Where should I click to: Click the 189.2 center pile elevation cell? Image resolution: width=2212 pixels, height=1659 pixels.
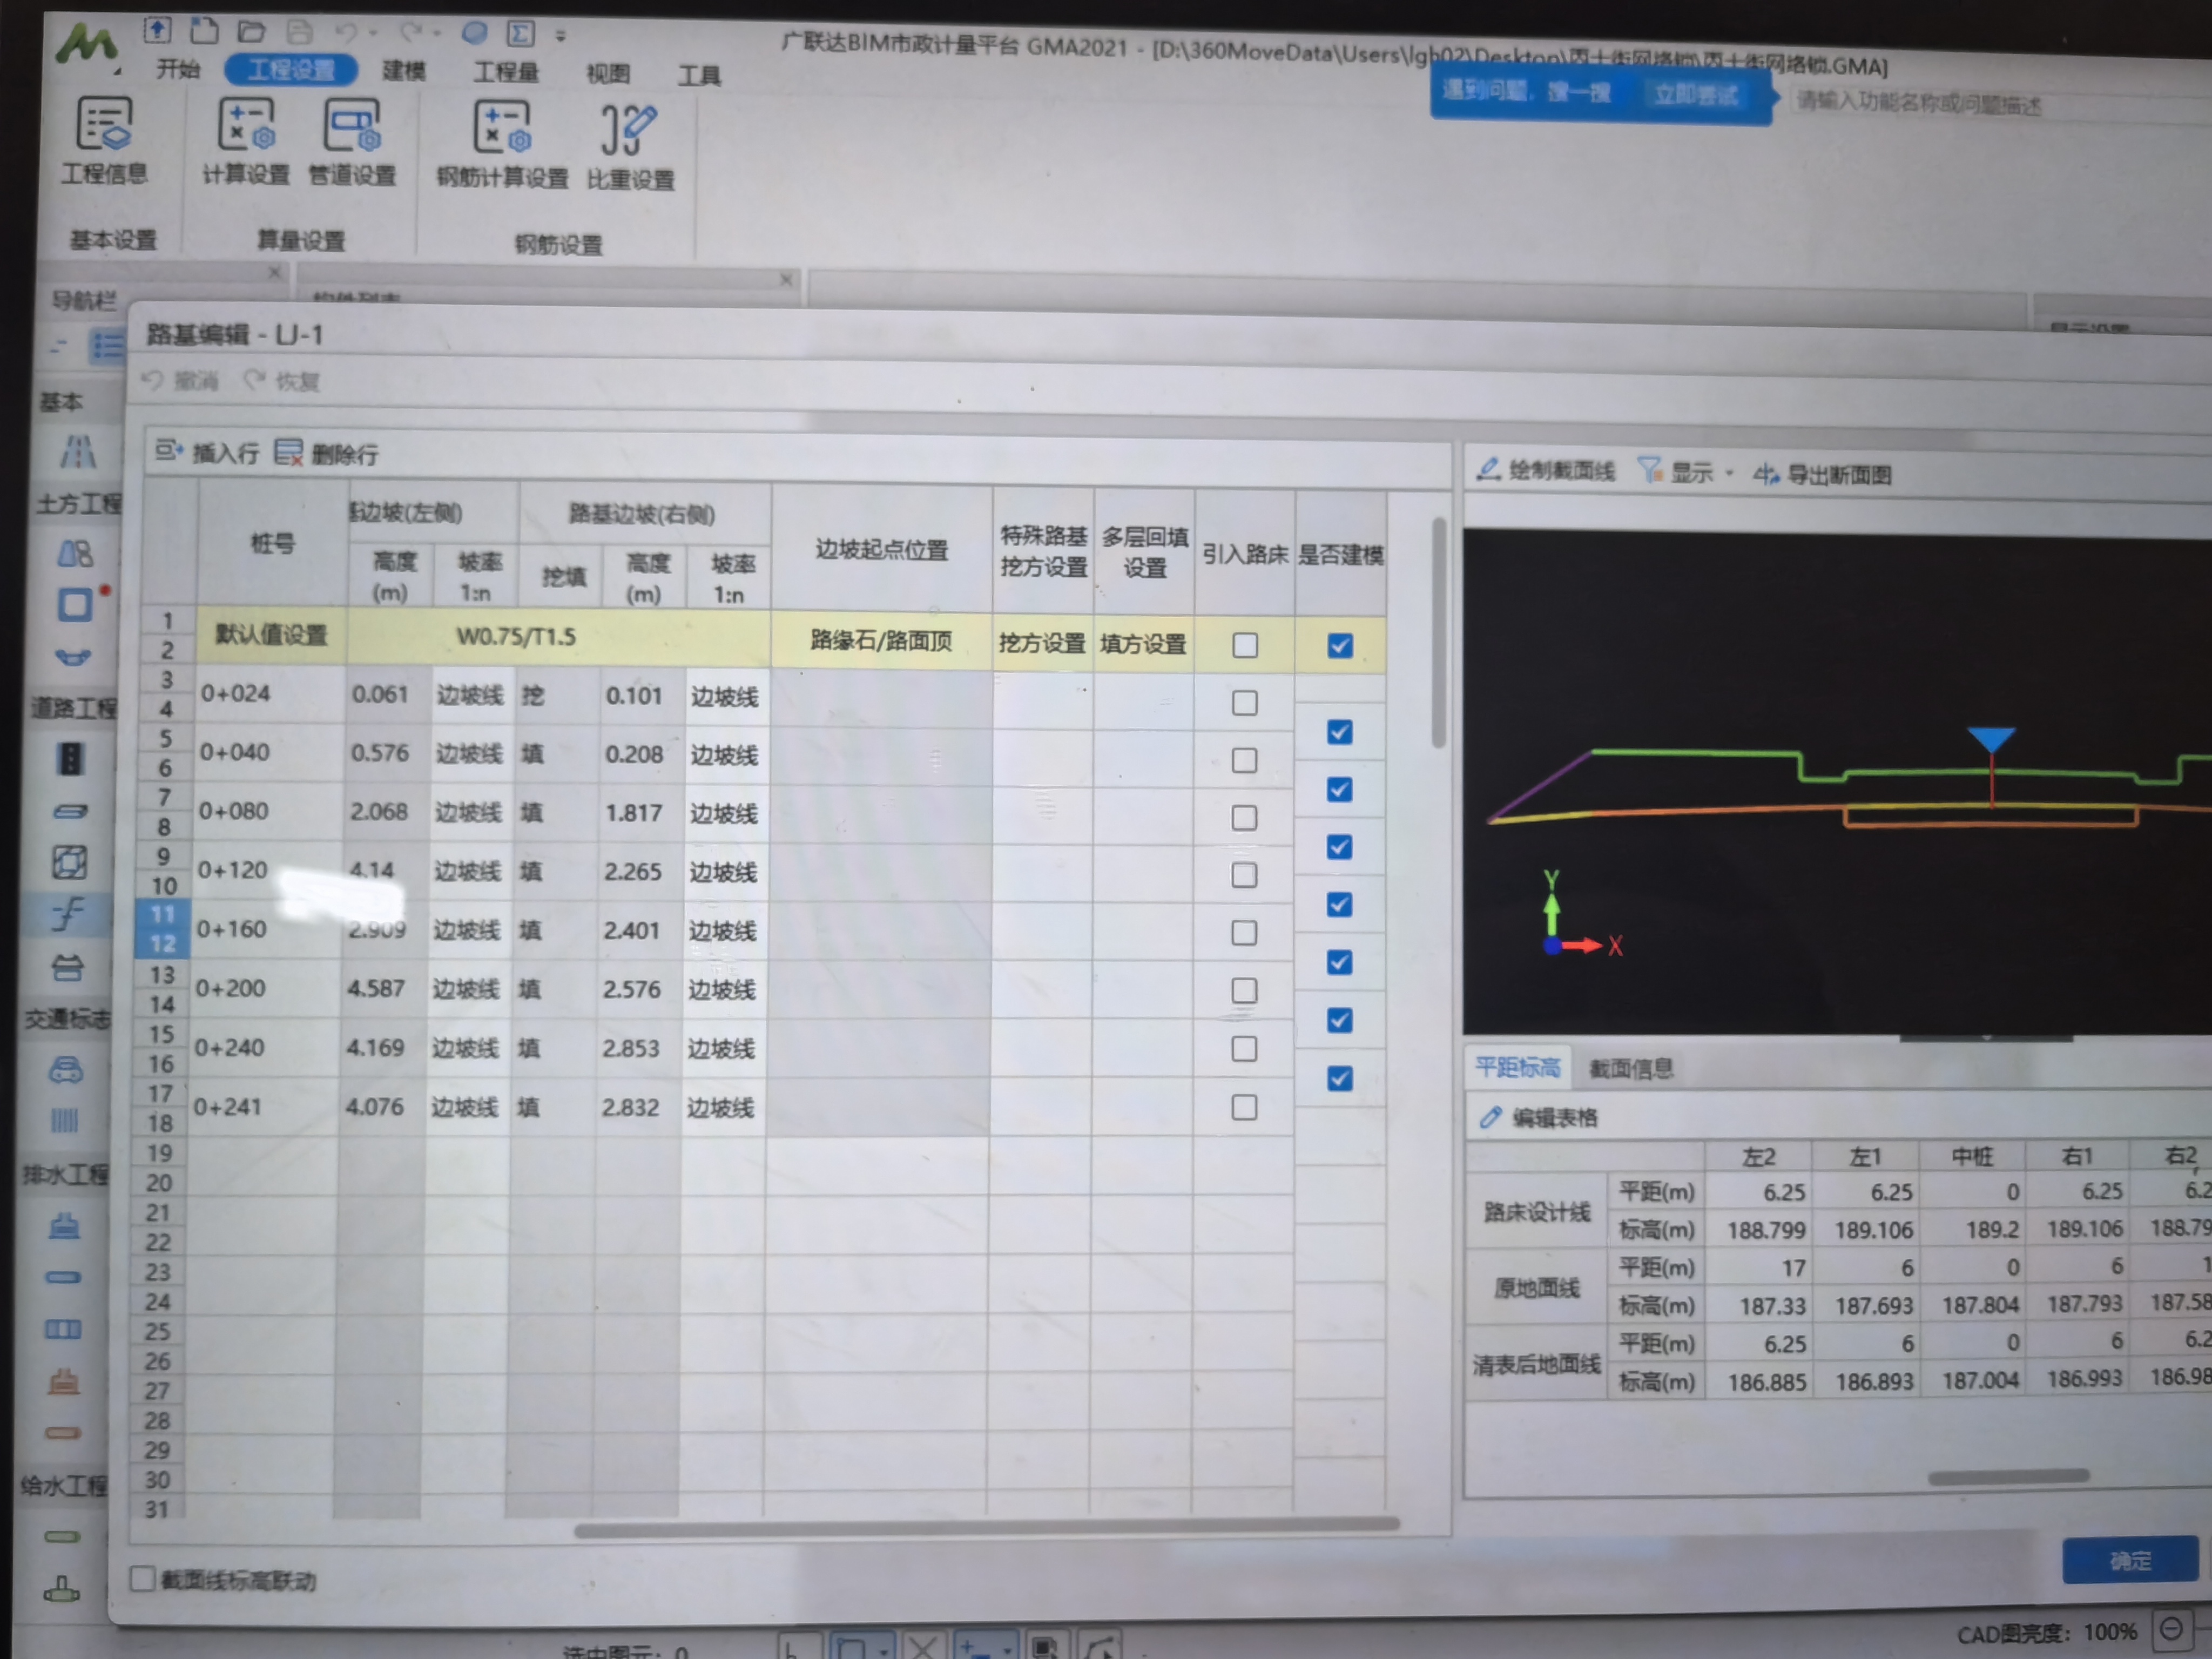click(1974, 1229)
